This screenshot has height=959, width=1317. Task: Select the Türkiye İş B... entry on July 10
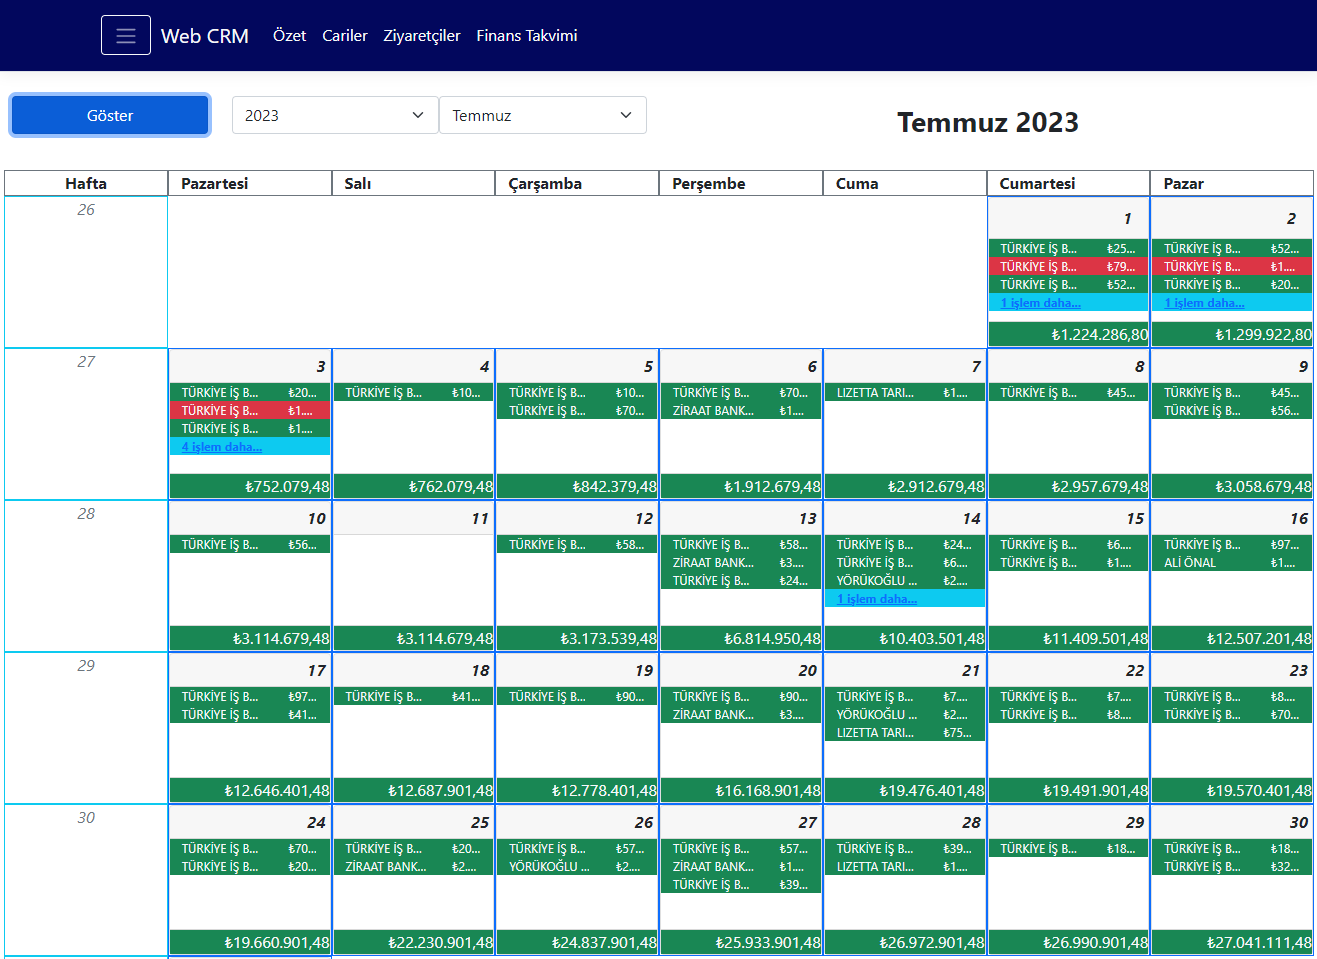pos(250,545)
